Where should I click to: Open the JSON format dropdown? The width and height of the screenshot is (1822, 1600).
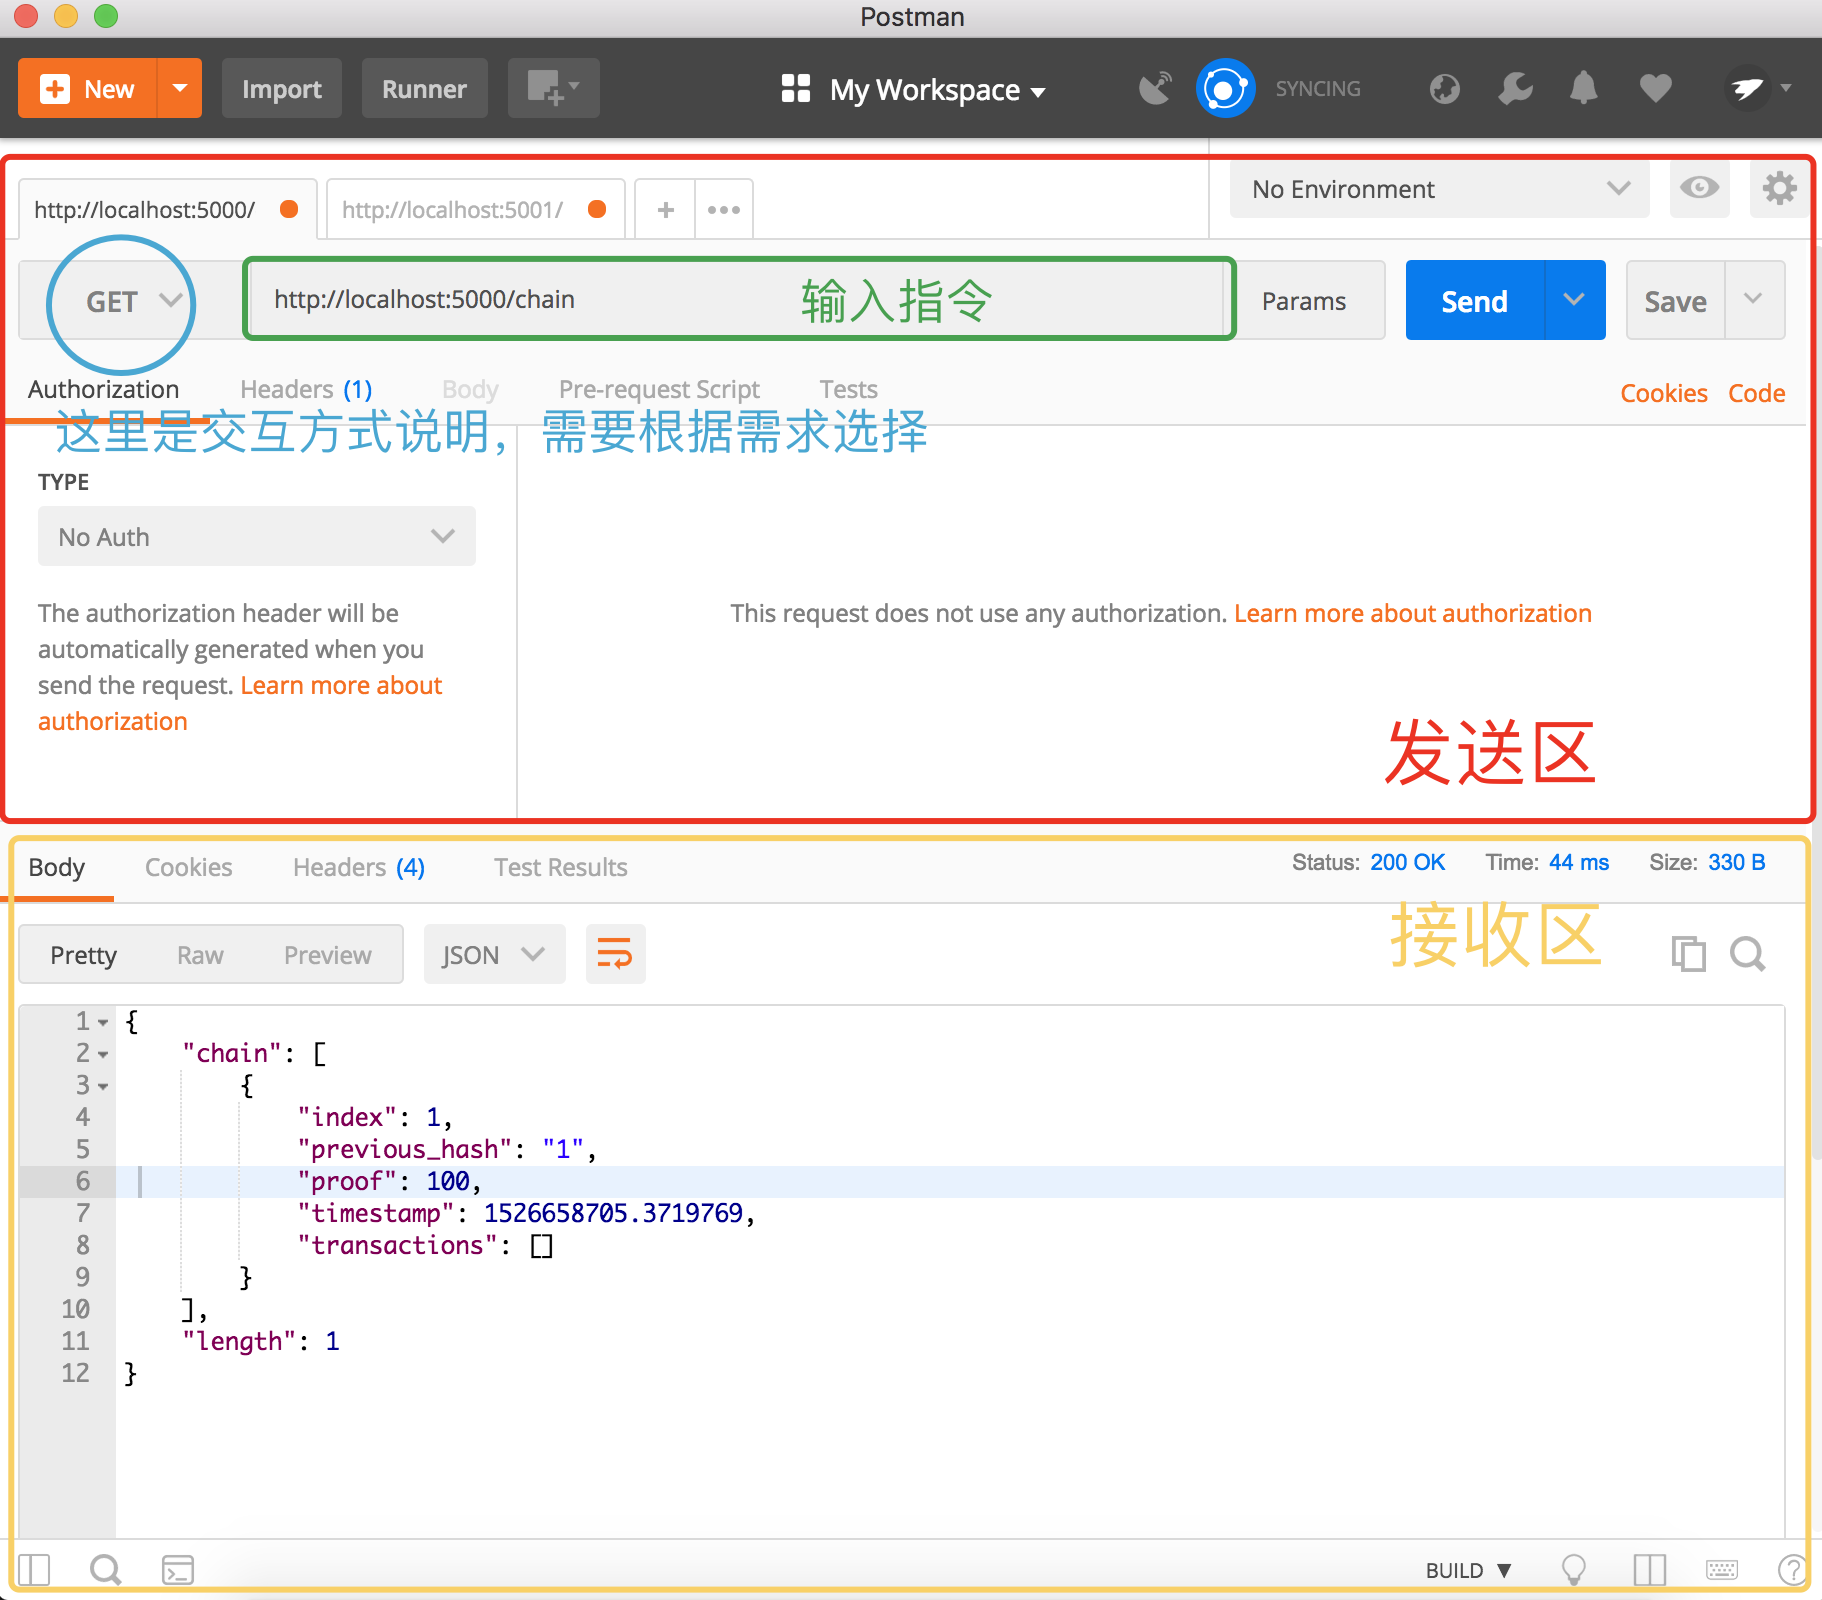tap(495, 955)
